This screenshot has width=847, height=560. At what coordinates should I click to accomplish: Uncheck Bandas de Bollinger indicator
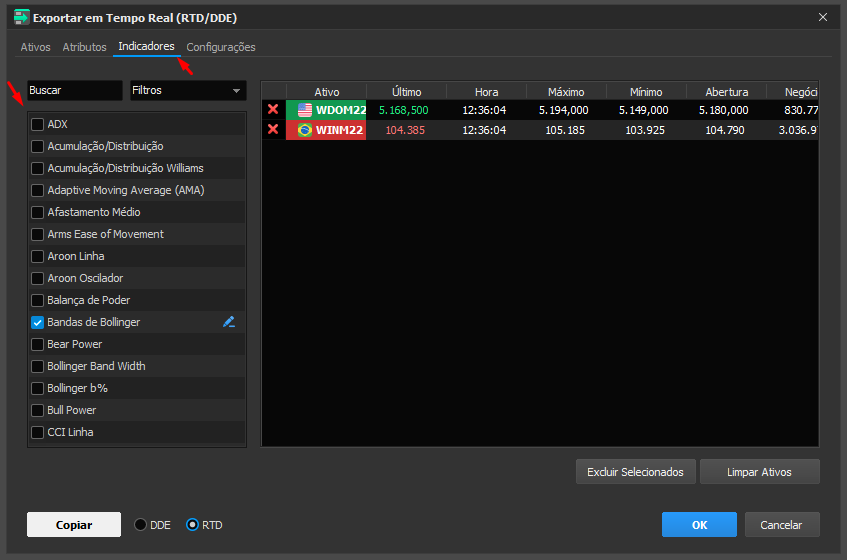click(x=37, y=322)
